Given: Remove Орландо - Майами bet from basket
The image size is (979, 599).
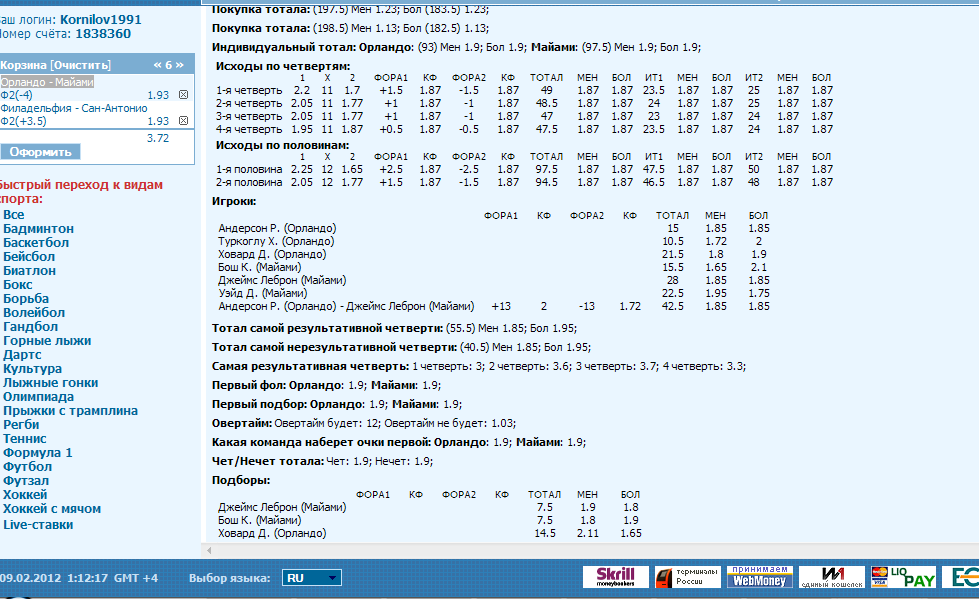Looking at the screenshot, I should [x=184, y=95].
